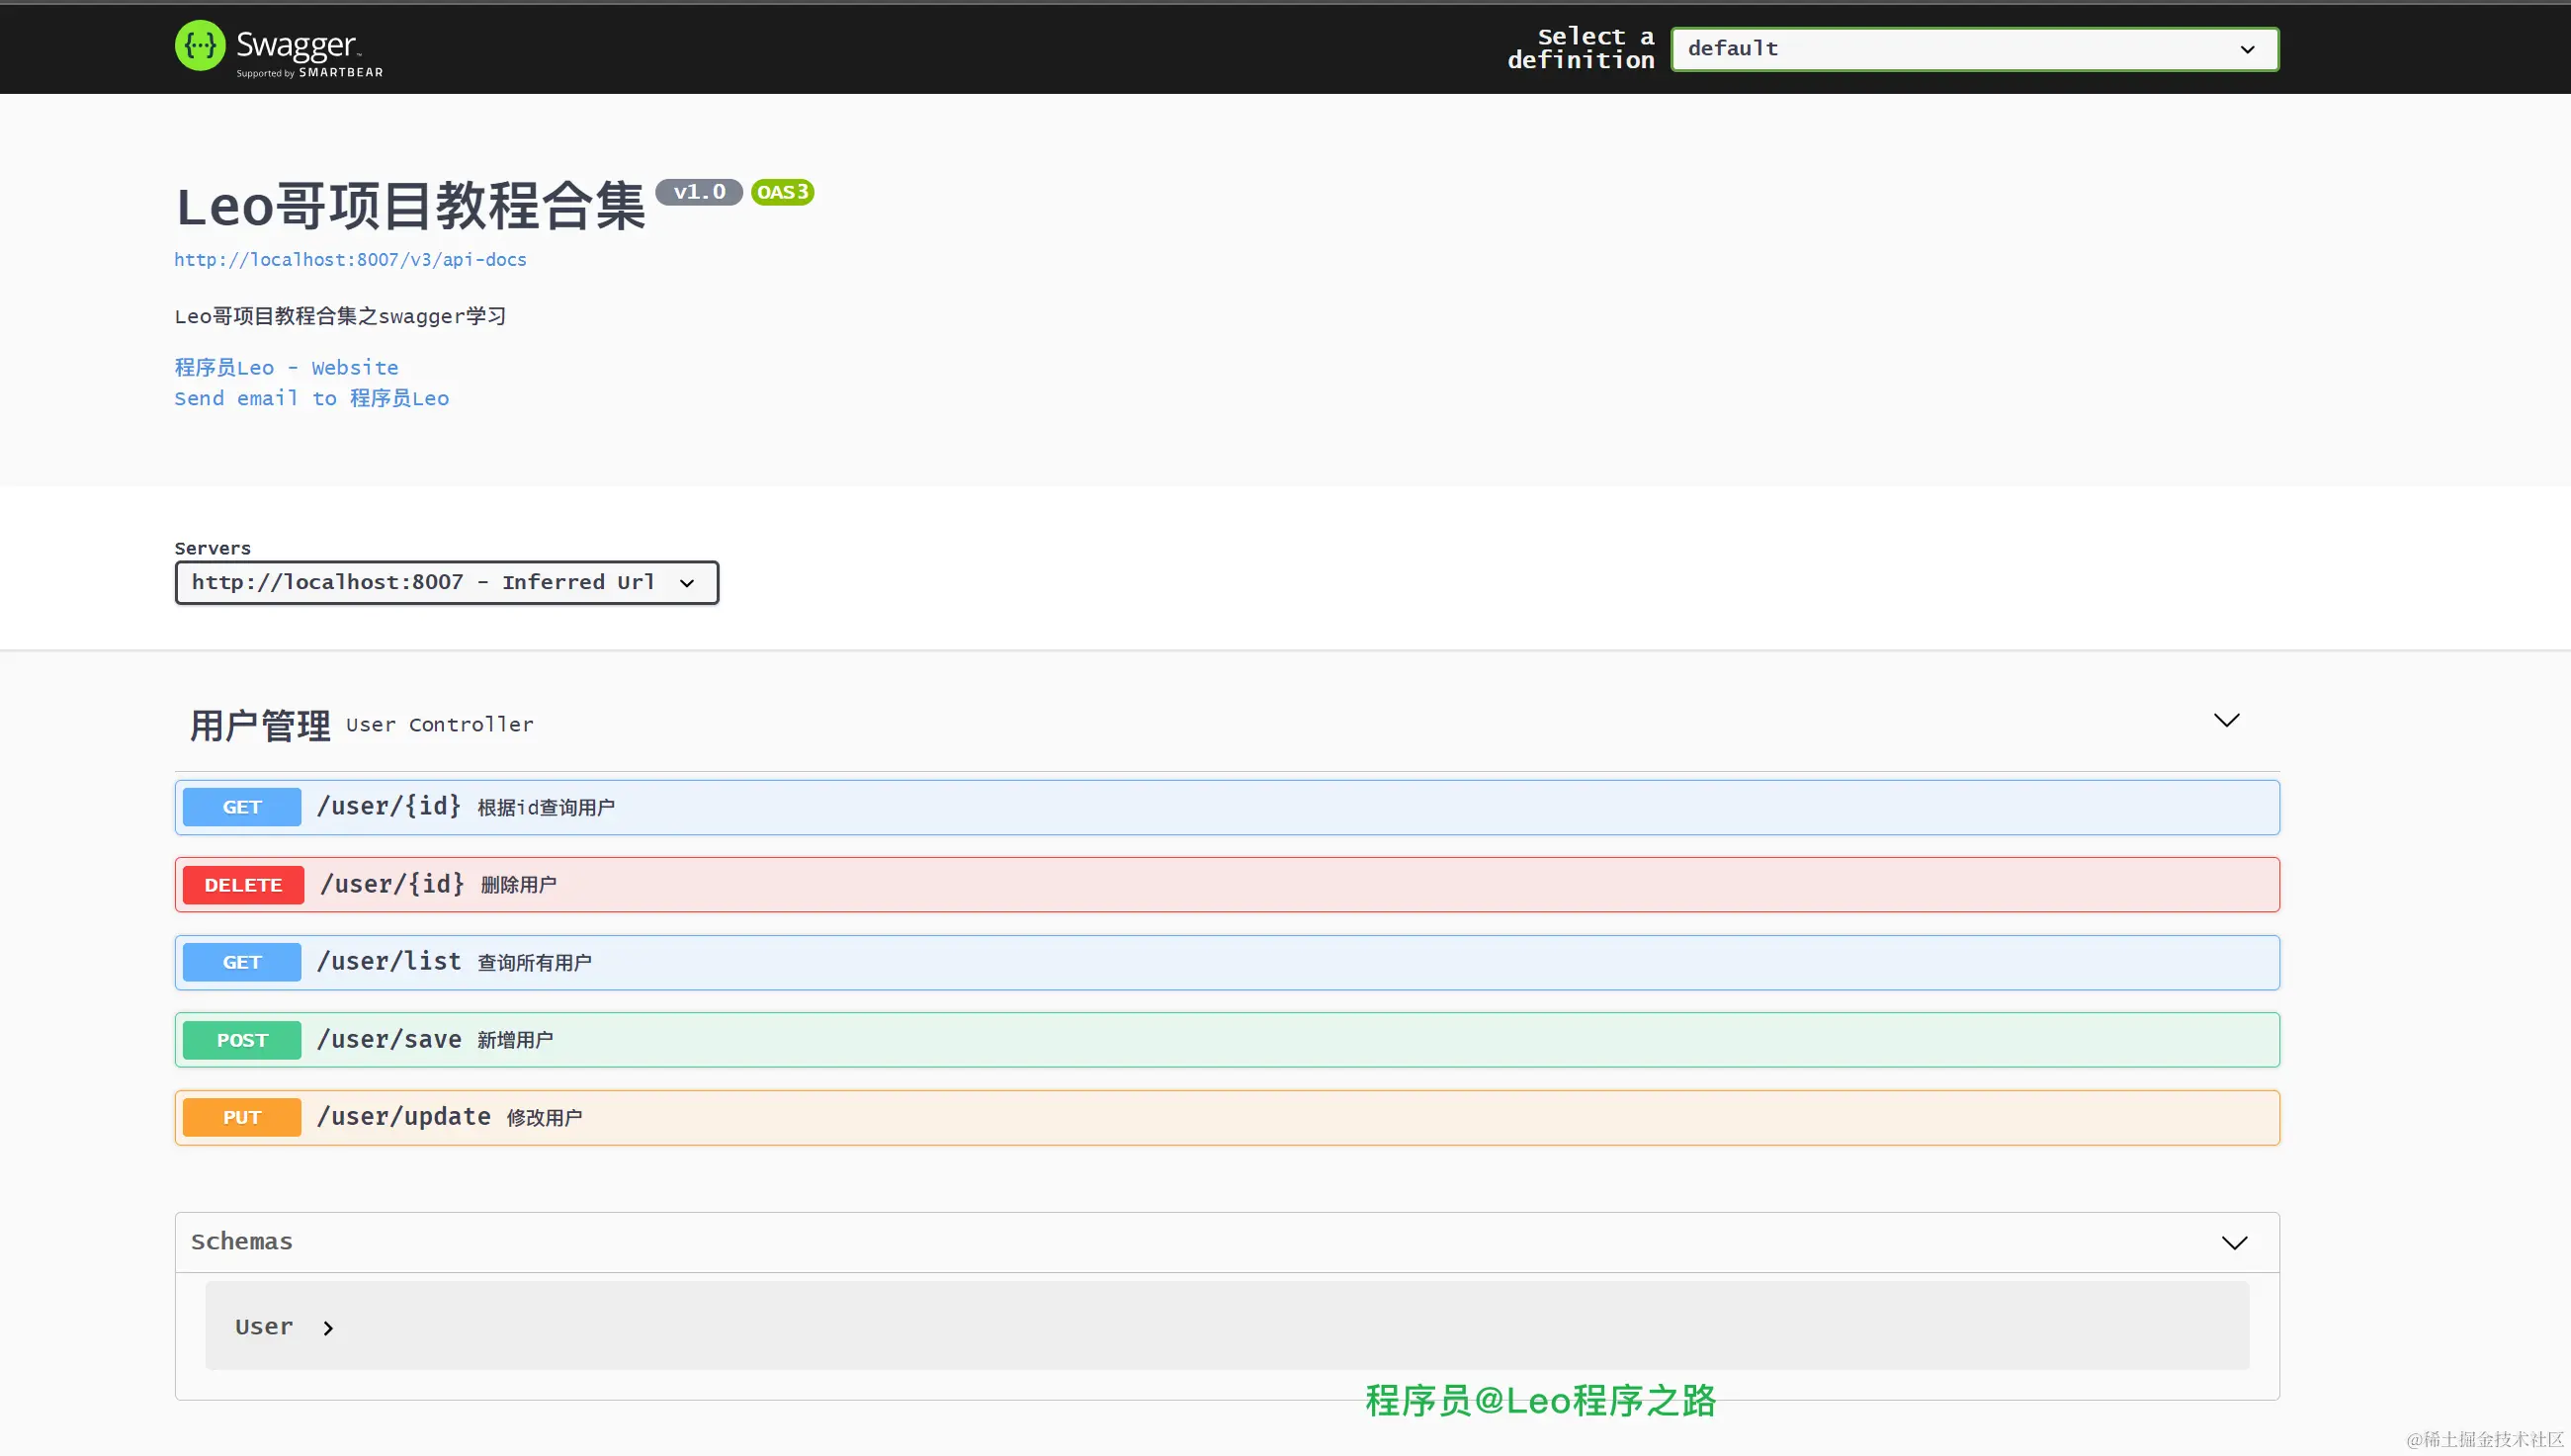The height and width of the screenshot is (1456, 2571).
Task: Click the 用户管理 tag heading
Action: (260, 725)
